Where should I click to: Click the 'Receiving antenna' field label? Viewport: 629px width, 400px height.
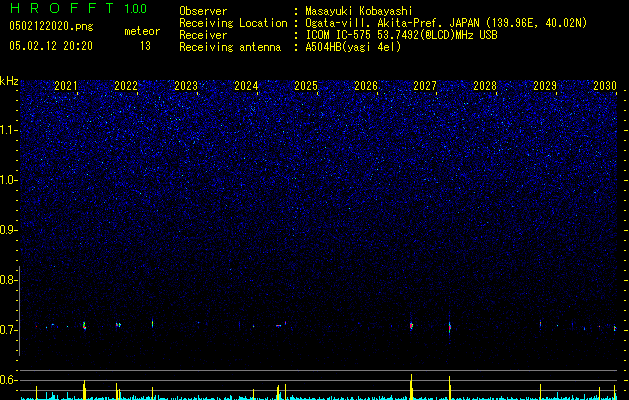point(230,47)
